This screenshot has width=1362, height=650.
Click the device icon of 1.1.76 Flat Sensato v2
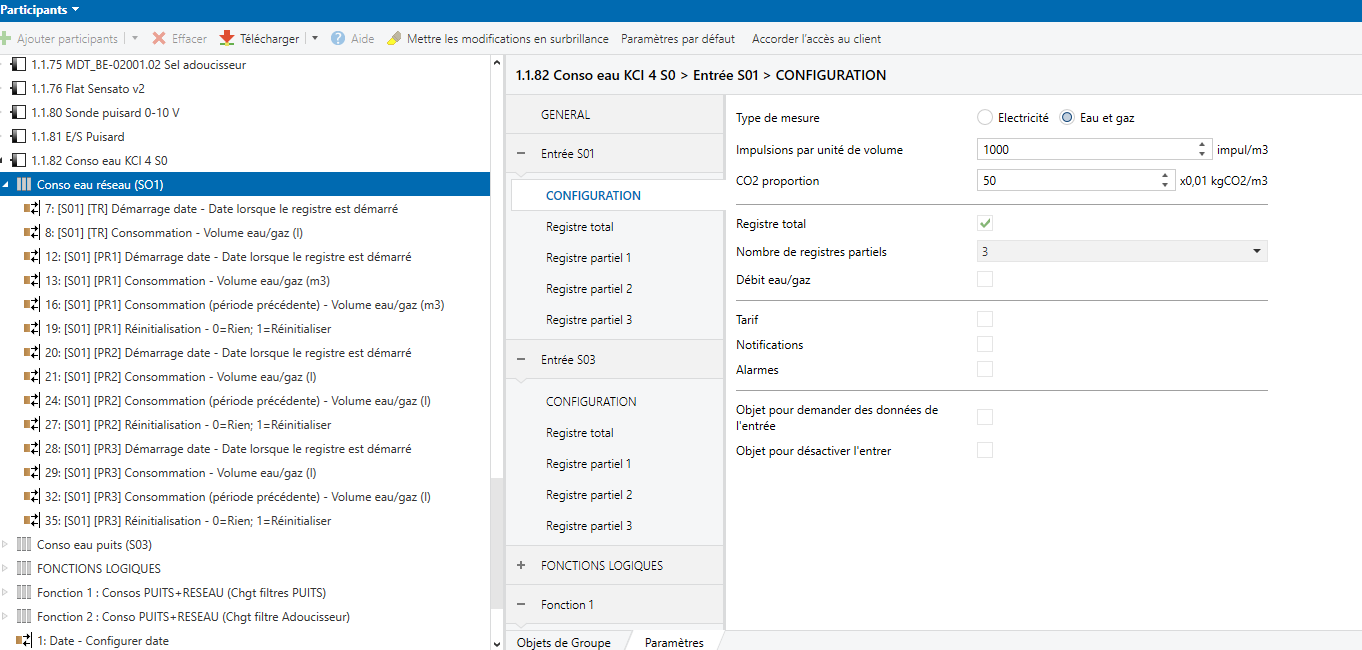coord(17,88)
